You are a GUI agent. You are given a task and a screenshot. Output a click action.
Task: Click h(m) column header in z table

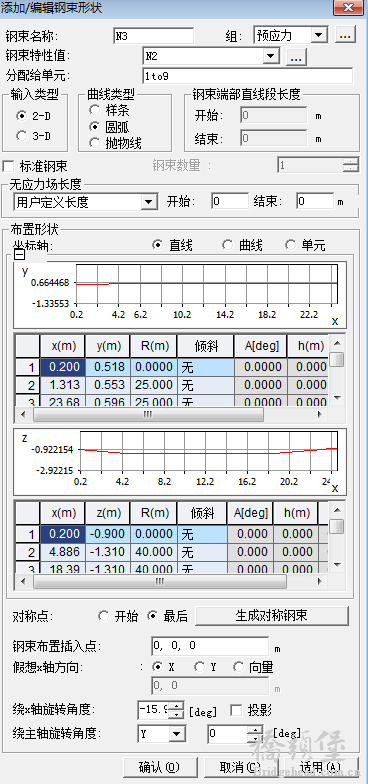pyautogui.click(x=296, y=513)
